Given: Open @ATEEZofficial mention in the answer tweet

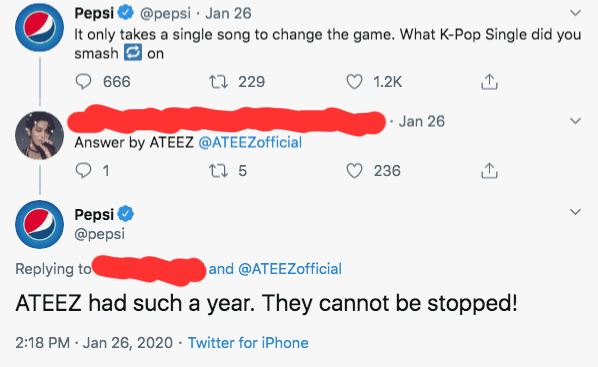Looking at the screenshot, I should coord(250,143).
